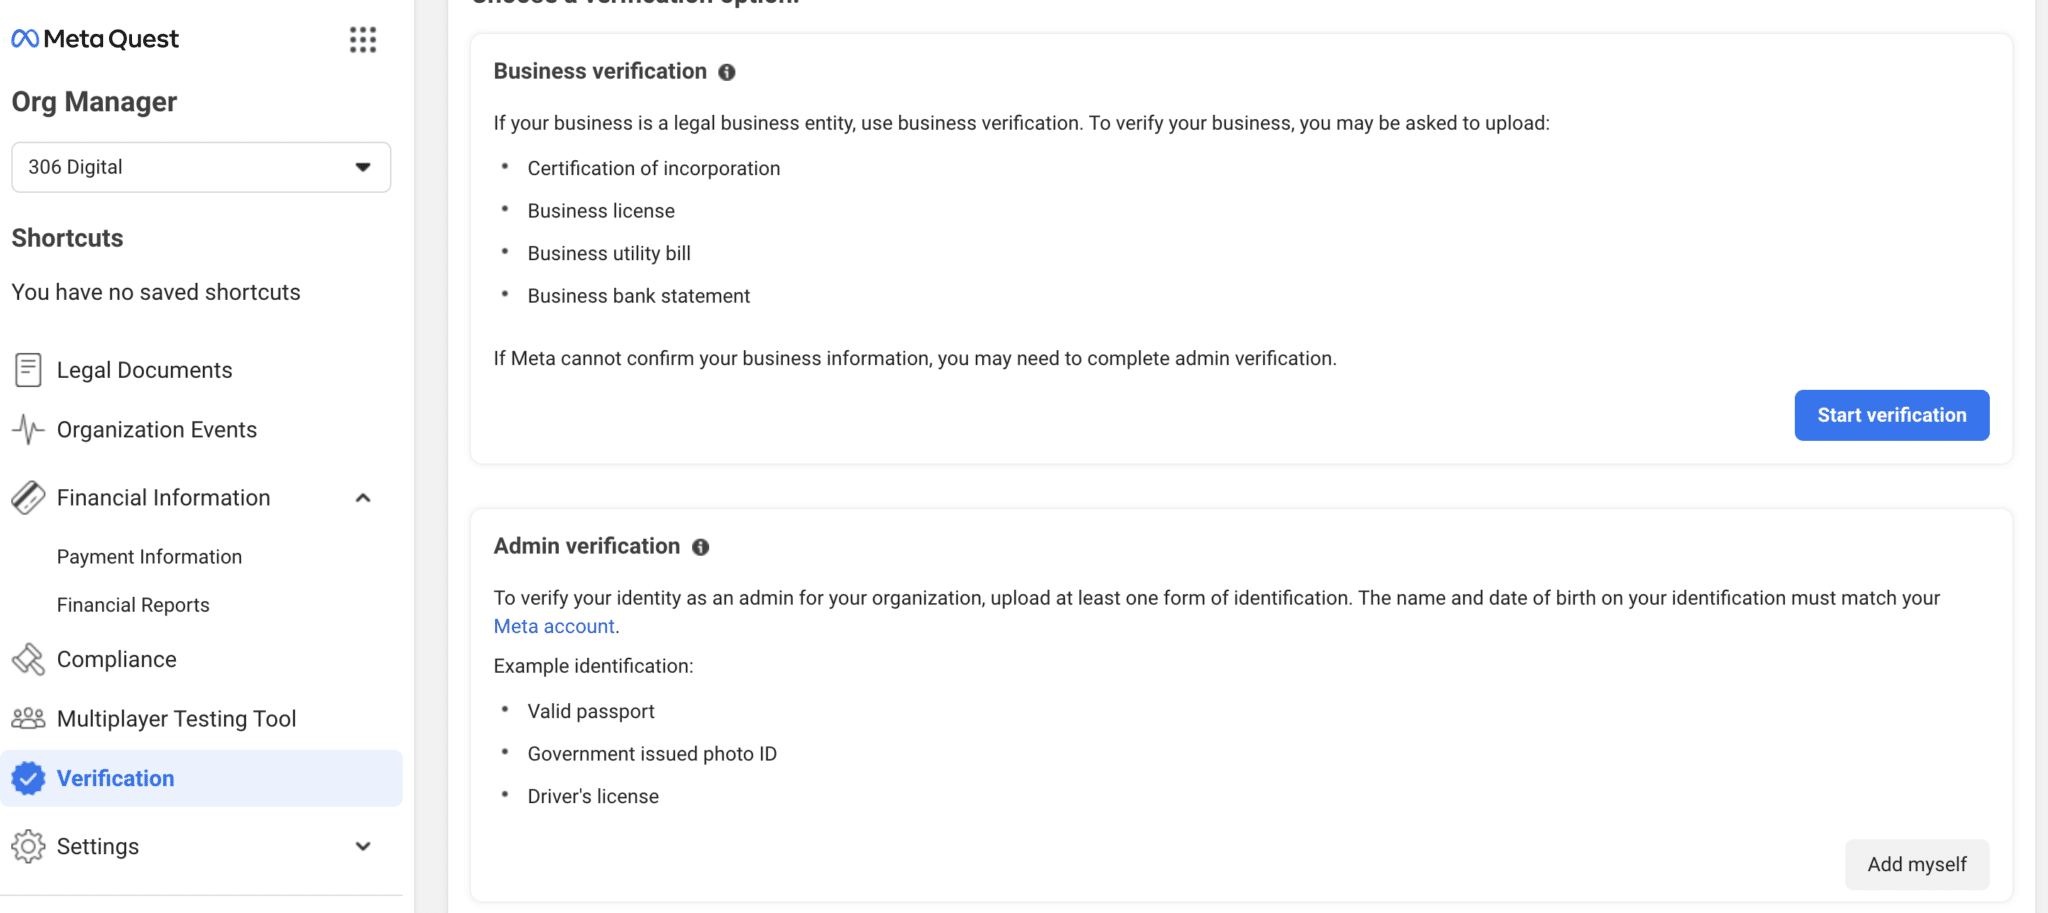Go to Organization Events
This screenshot has width=2048, height=913.
[157, 430]
